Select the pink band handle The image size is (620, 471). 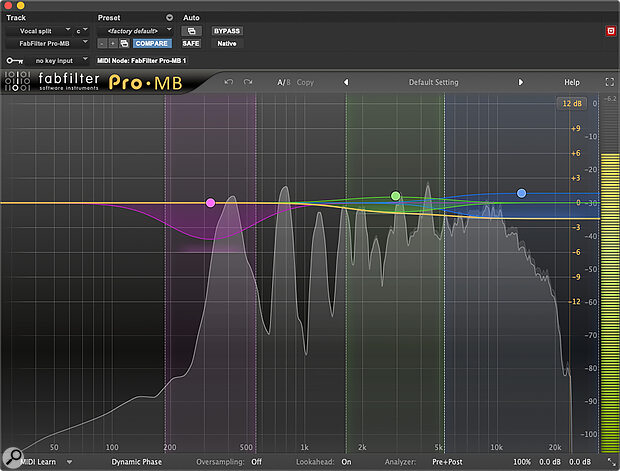[210, 203]
